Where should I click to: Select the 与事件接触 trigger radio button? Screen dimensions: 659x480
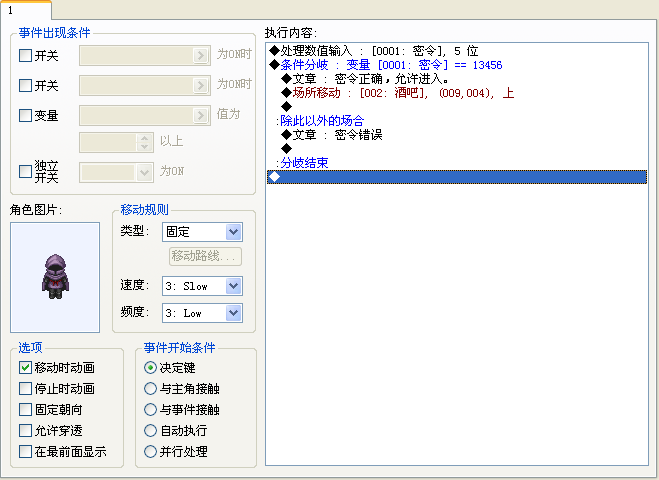(x=150, y=409)
